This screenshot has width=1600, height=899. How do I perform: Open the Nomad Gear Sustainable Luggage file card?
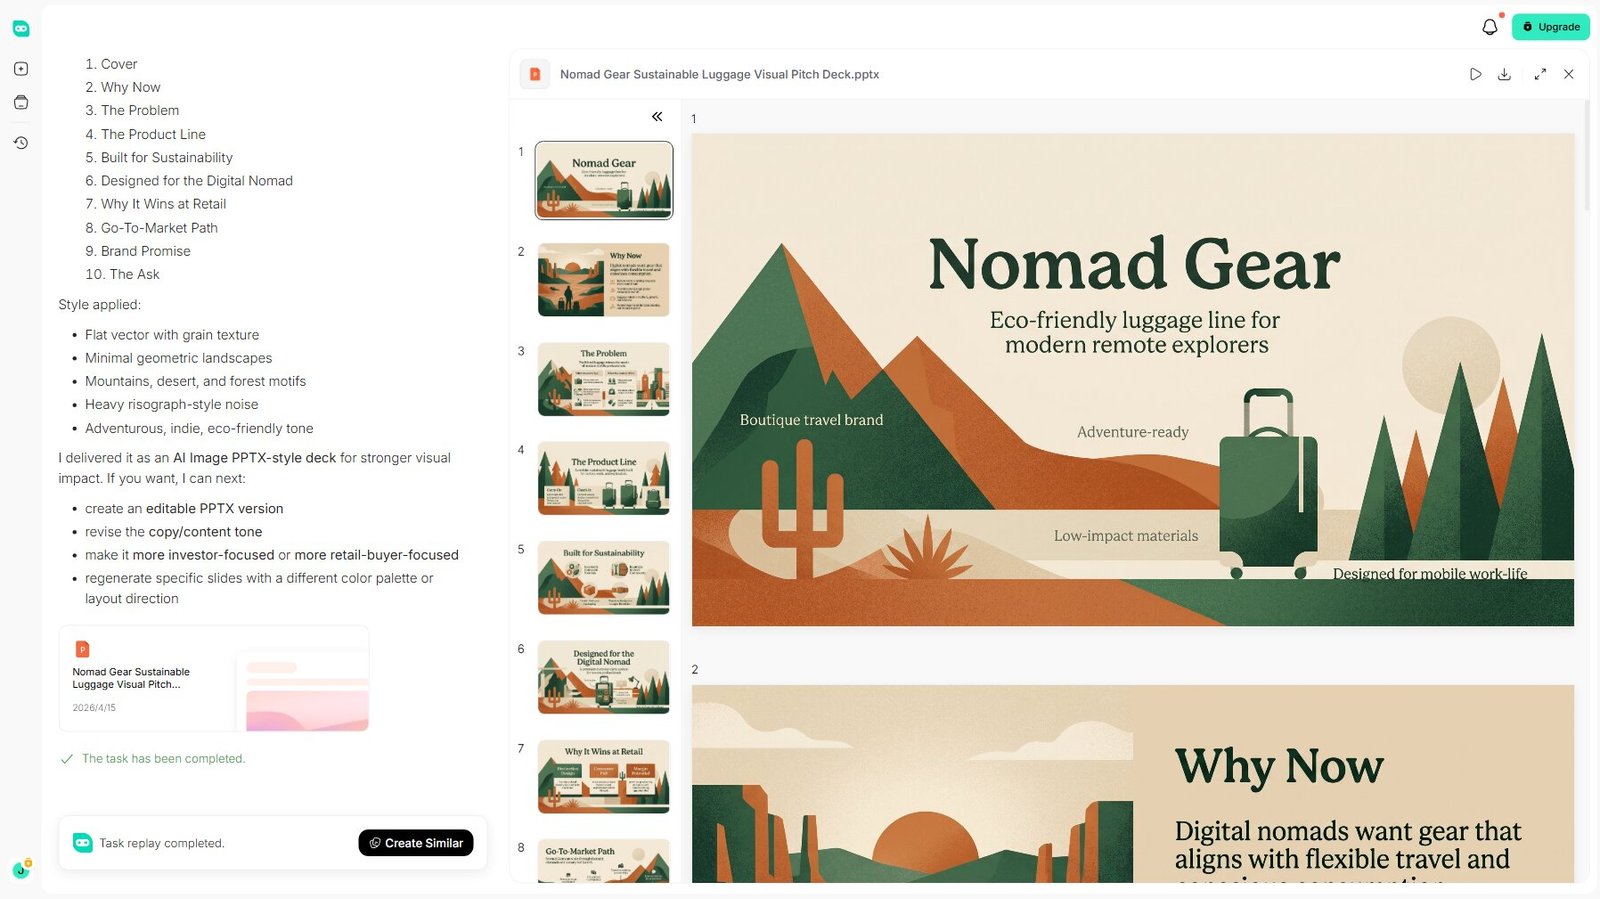tap(214, 678)
